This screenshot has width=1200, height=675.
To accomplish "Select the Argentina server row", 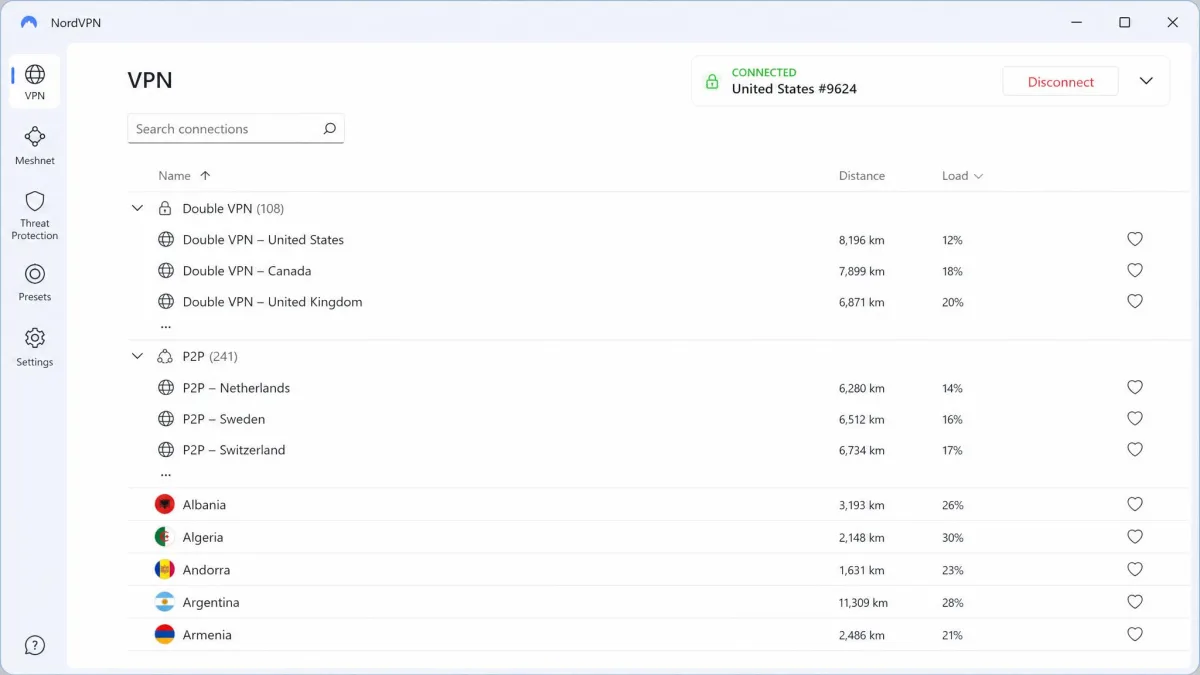I will click(660, 602).
